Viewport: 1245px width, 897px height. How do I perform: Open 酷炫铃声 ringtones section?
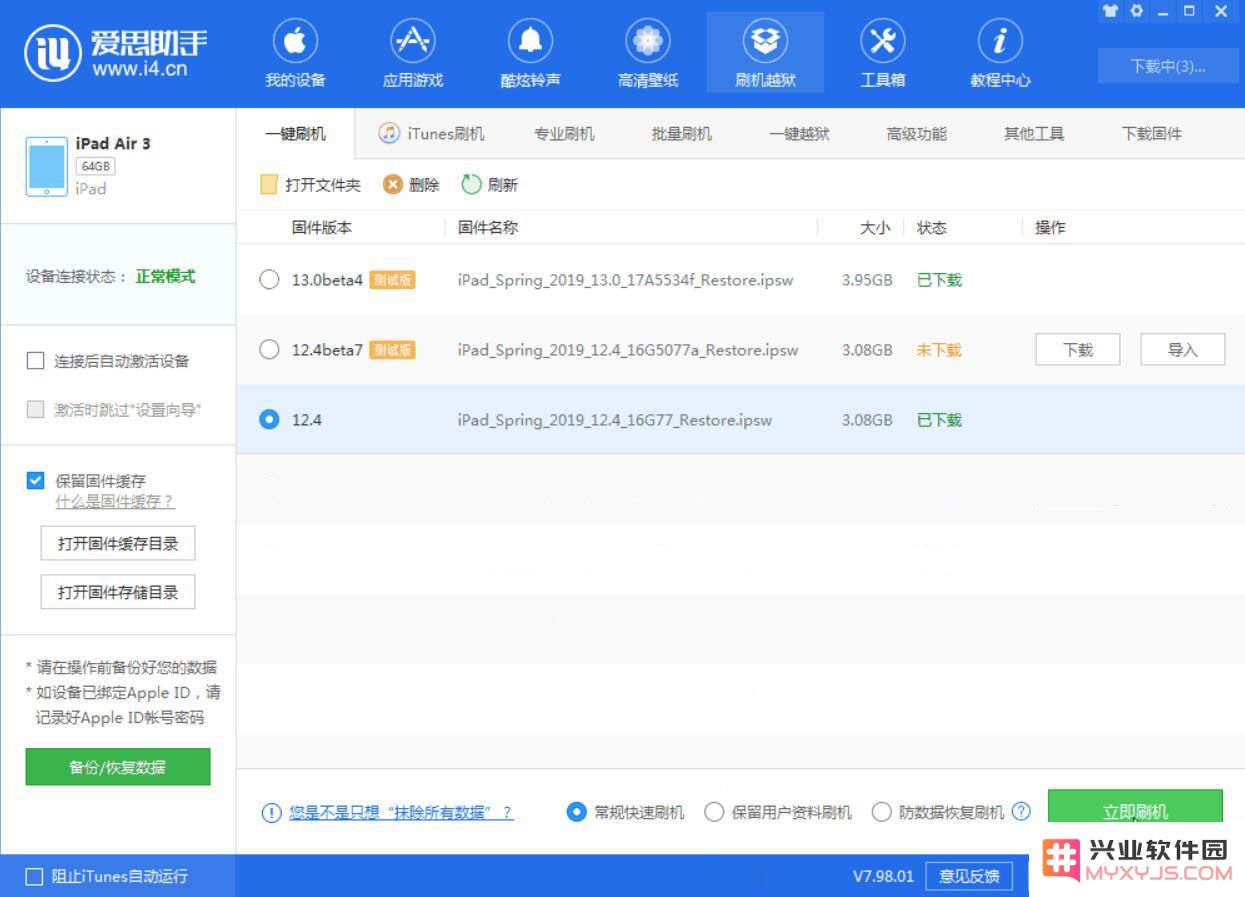coord(530,55)
